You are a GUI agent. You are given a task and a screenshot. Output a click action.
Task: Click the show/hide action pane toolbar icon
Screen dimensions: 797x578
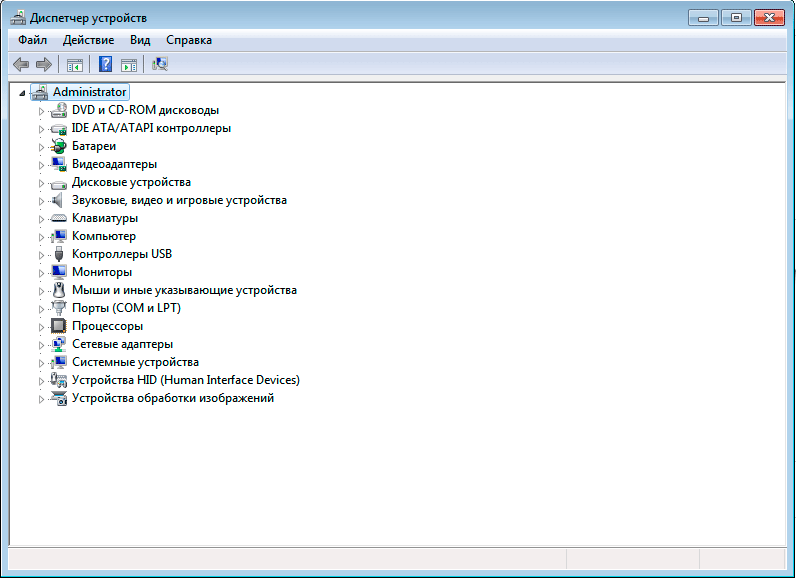click(129, 65)
